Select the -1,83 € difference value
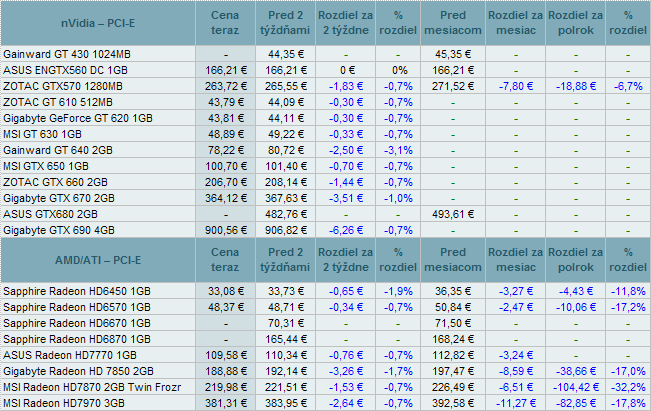The image size is (651, 411). (346, 86)
